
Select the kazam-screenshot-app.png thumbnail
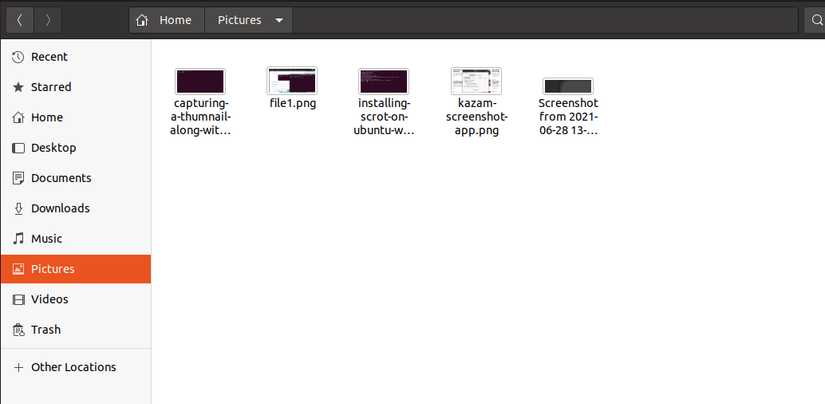coord(476,81)
